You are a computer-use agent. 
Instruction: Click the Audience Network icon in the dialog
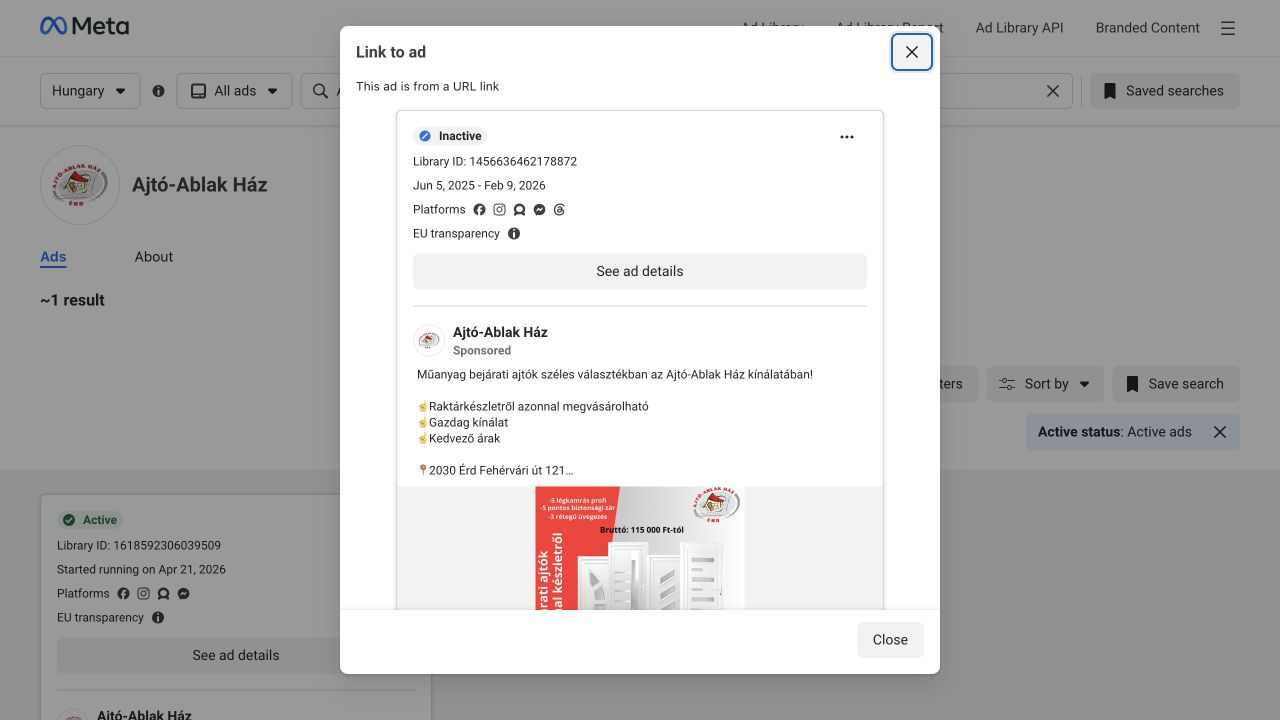(x=519, y=210)
